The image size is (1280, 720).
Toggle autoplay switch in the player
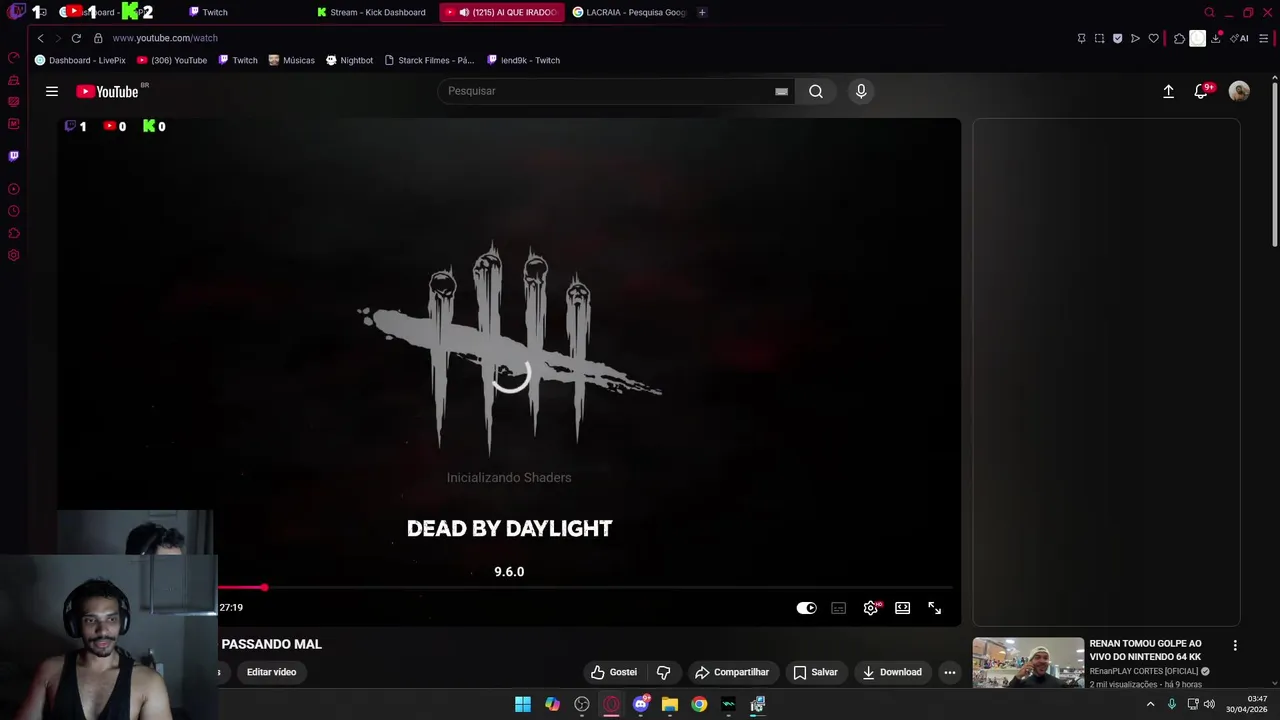click(806, 608)
